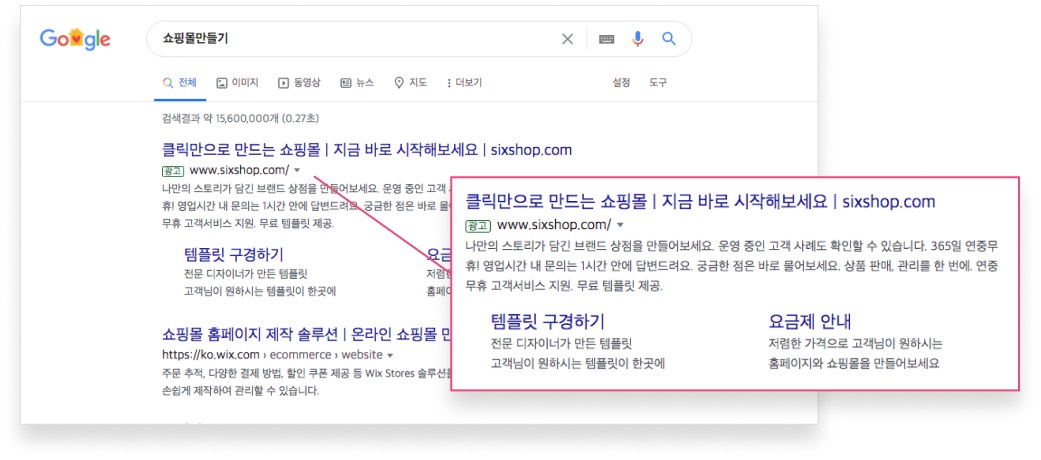
Task: Clear the search box with X icon
Action: click(567, 39)
